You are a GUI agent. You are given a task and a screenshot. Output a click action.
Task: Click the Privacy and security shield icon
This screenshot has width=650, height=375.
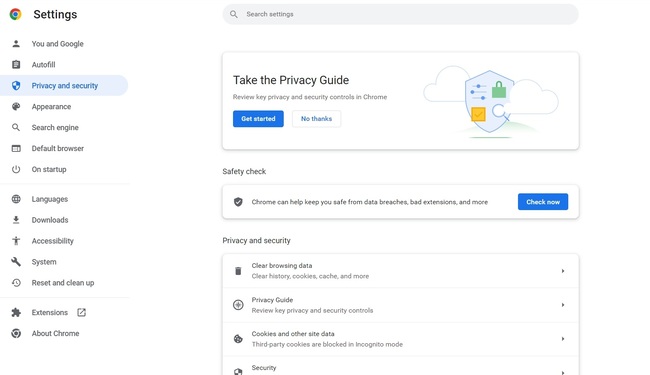(16, 85)
